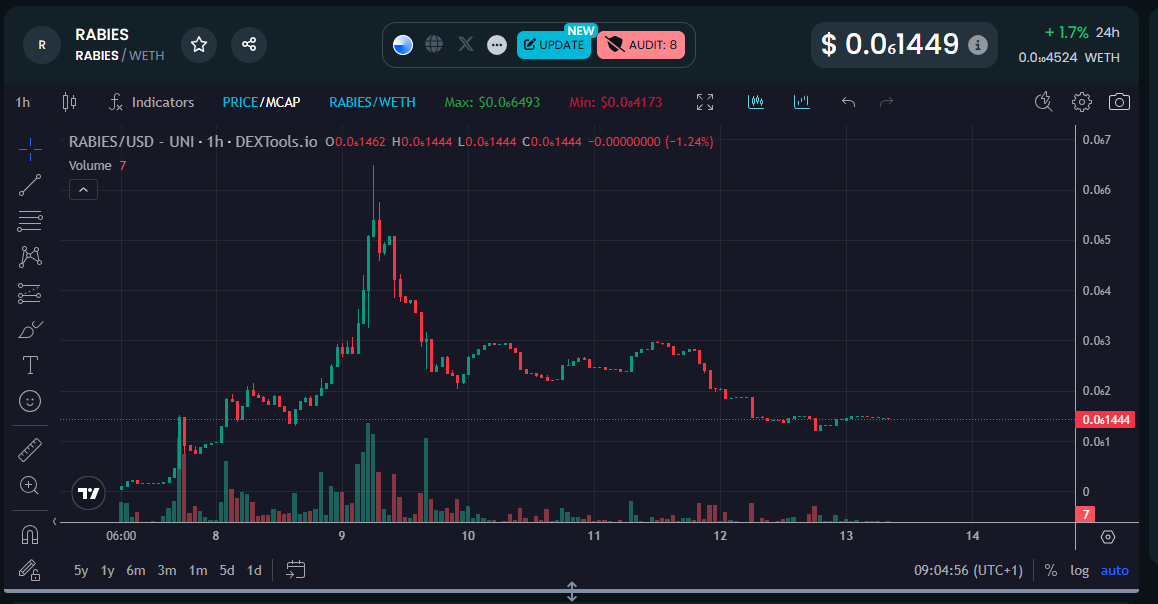Change the 1h time interval
This screenshot has height=604, width=1158.
tap(23, 102)
